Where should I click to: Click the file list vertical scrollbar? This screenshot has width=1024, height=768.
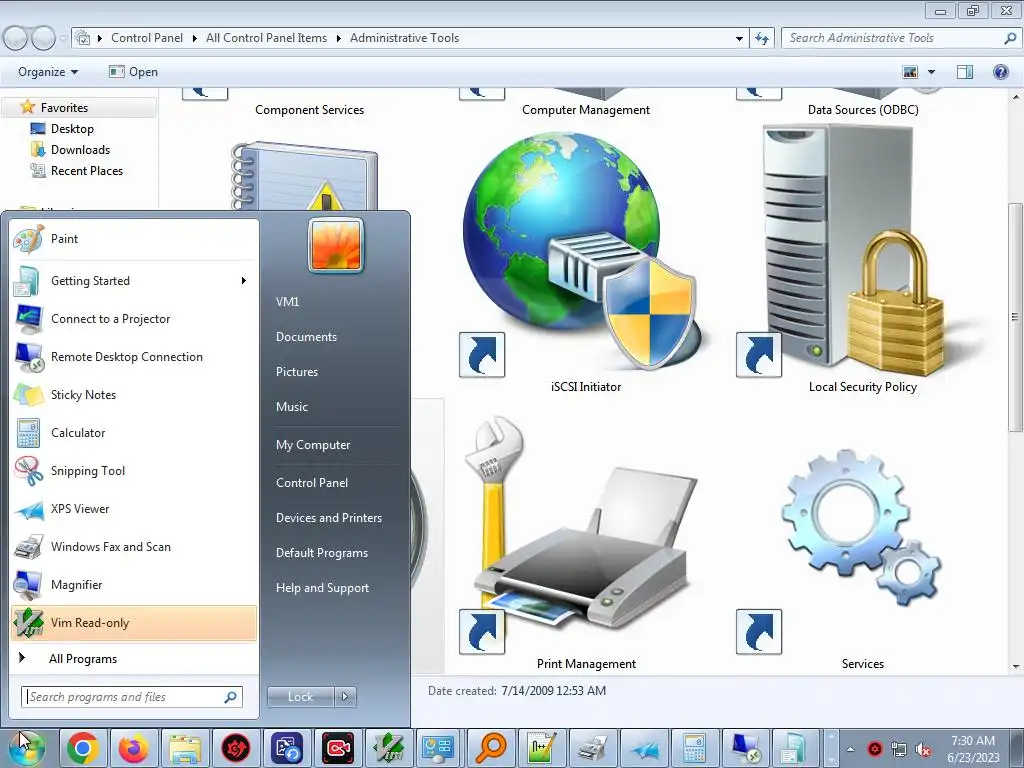1016,317
